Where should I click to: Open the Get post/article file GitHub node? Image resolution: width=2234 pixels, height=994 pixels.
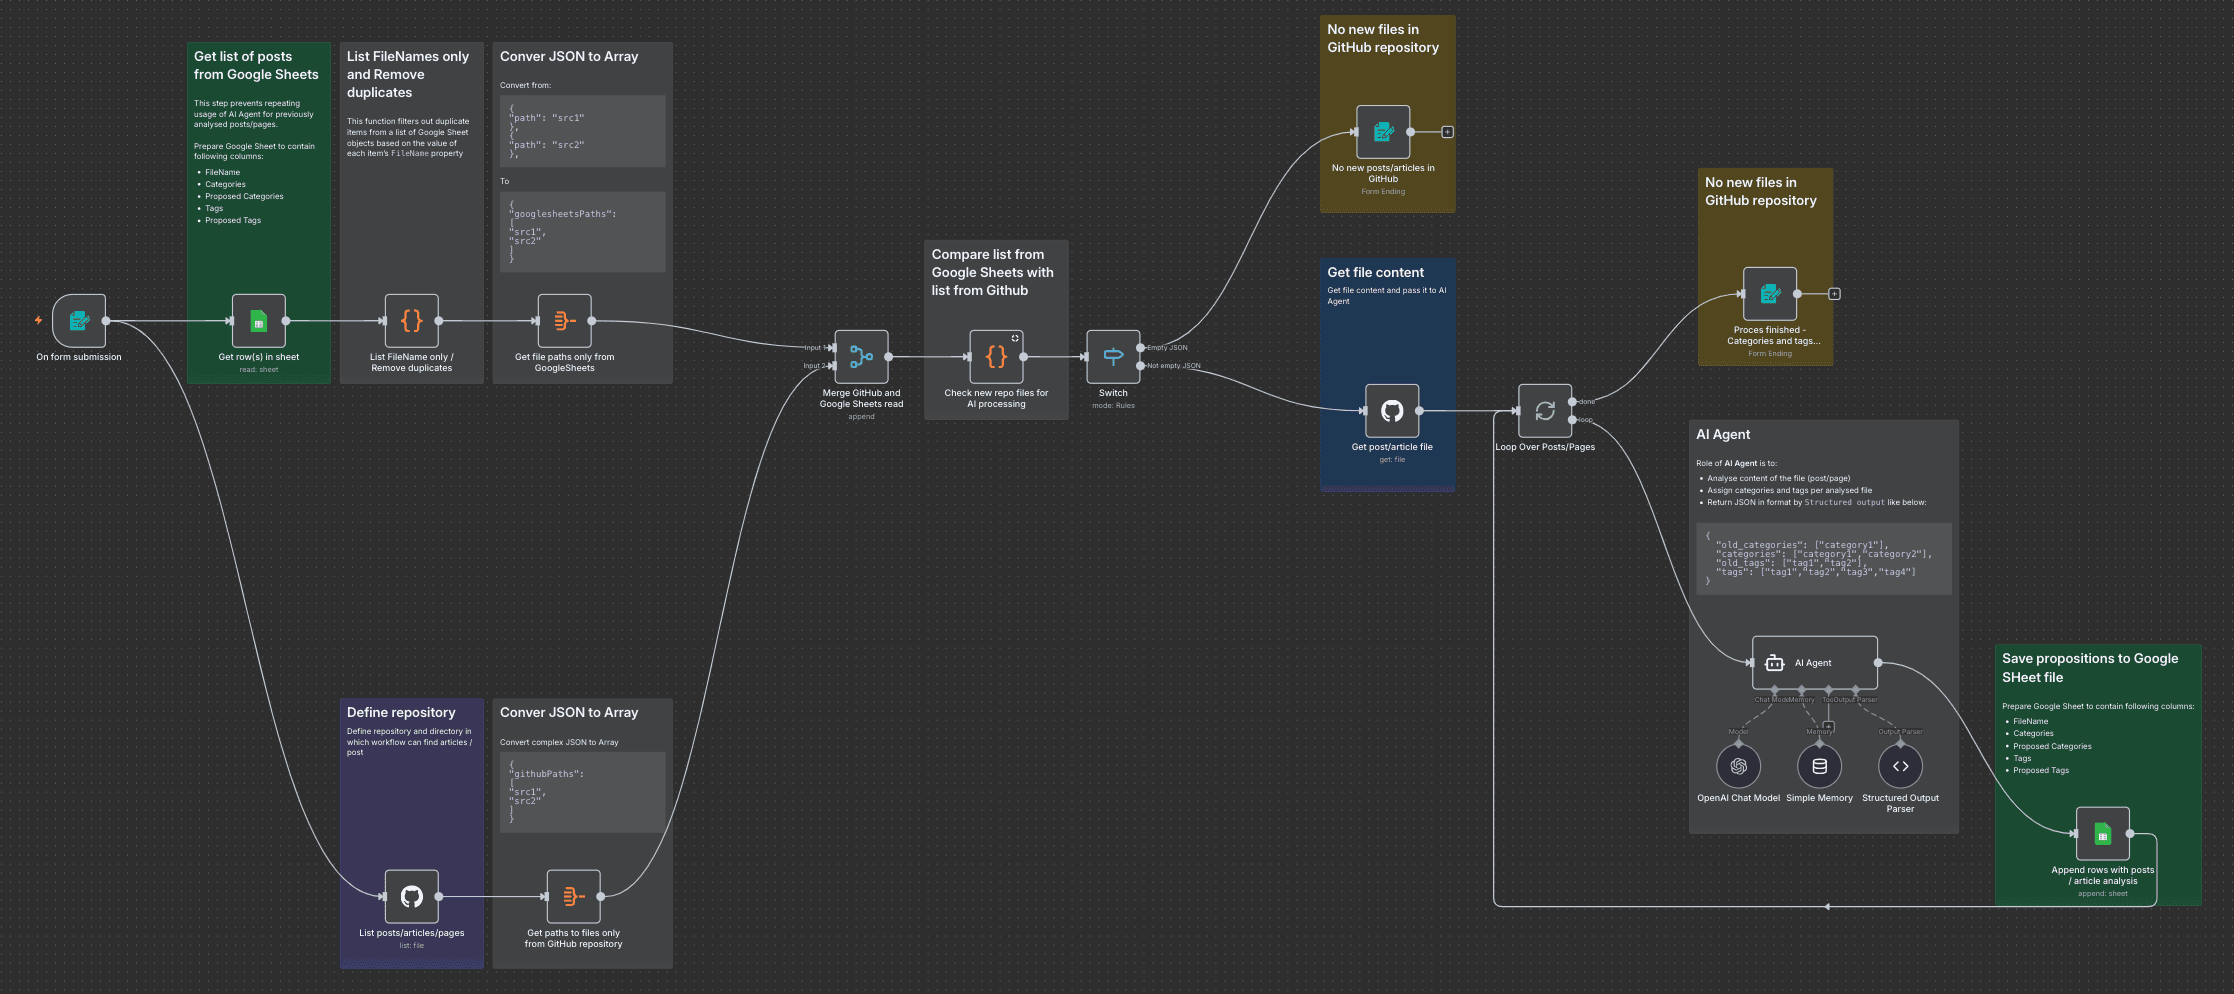click(1392, 411)
